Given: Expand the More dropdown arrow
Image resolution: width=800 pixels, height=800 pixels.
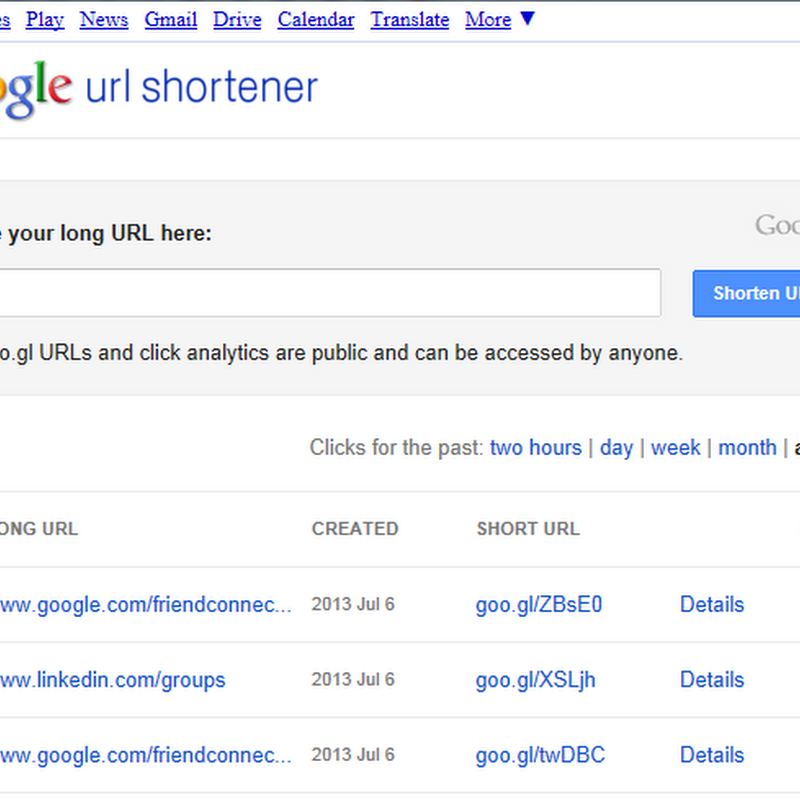Looking at the screenshot, I should point(527,19).
